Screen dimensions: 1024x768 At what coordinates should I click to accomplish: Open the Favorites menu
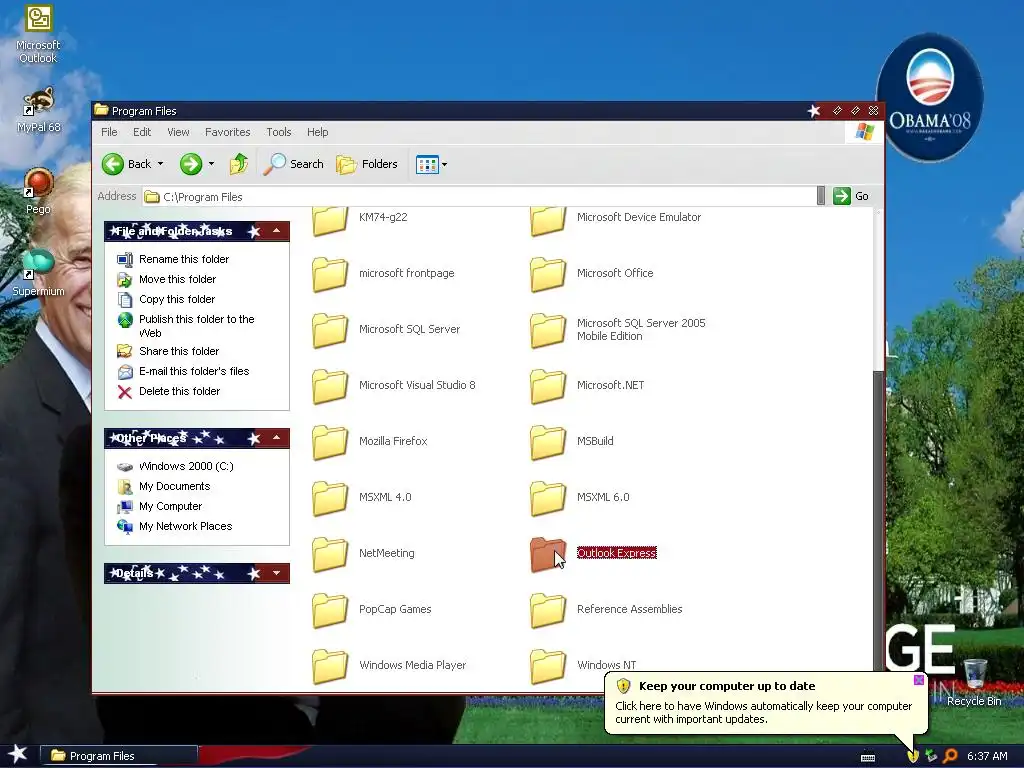227,132
